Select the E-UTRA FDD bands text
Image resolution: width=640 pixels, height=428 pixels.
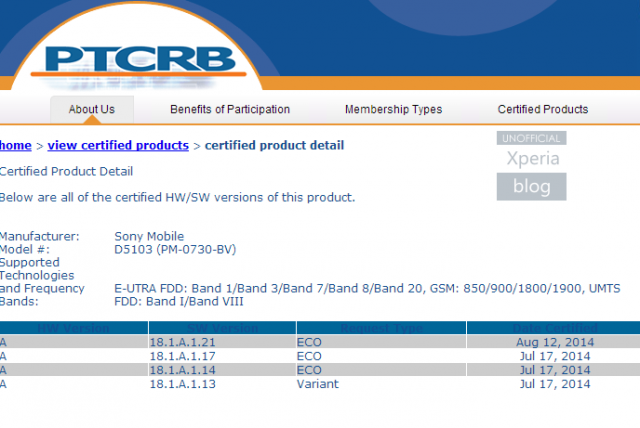[x=367, y=295]
